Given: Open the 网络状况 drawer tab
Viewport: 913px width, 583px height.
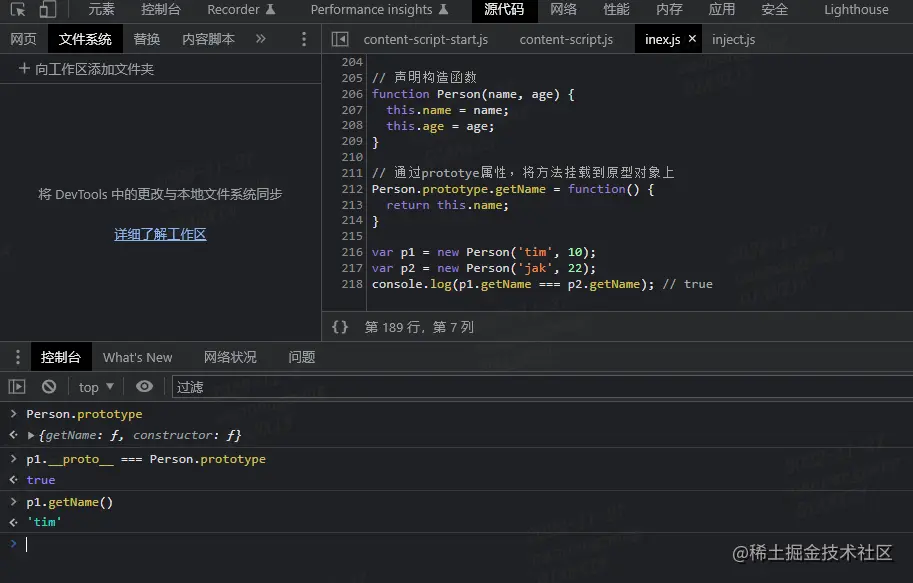Looking at the screenshot, I should [230, 357].
